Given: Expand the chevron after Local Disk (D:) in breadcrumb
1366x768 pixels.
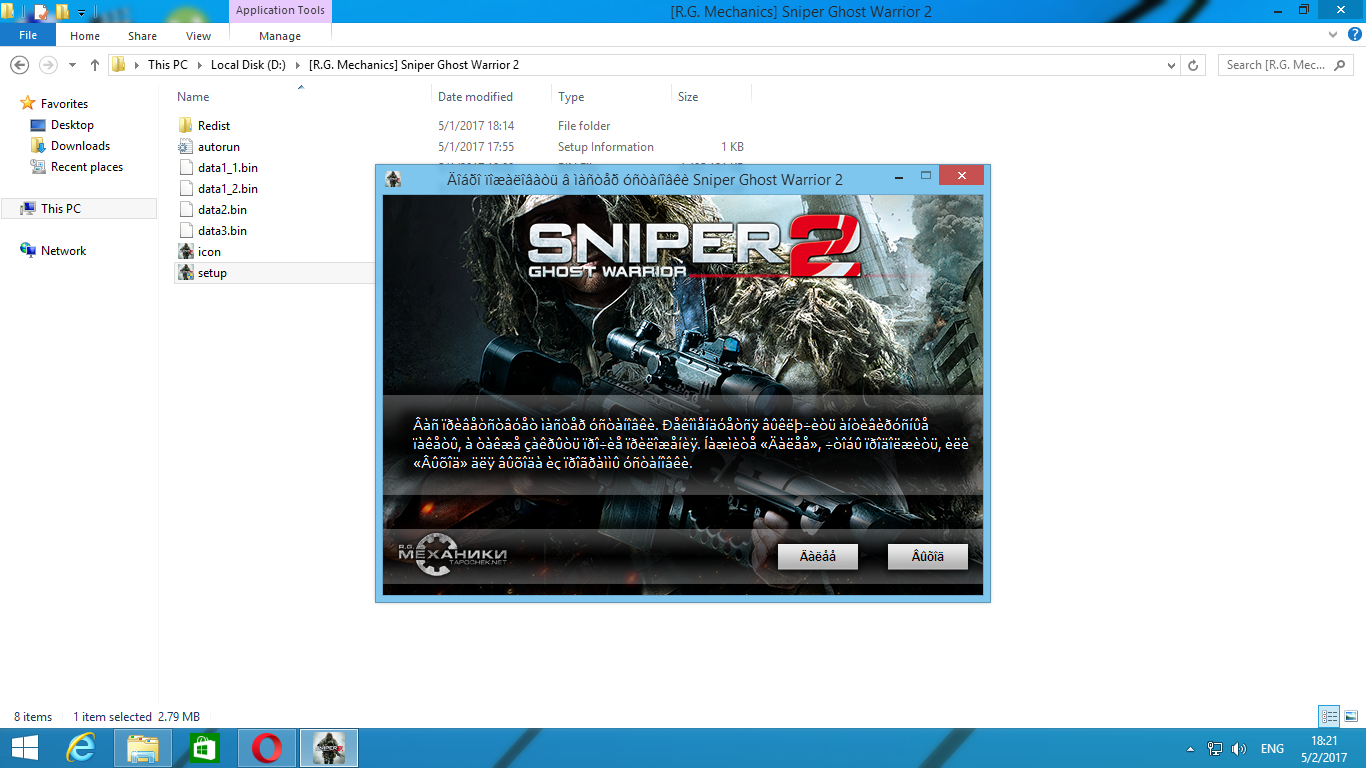Looking at the screenshot, I should click(297, 65).
